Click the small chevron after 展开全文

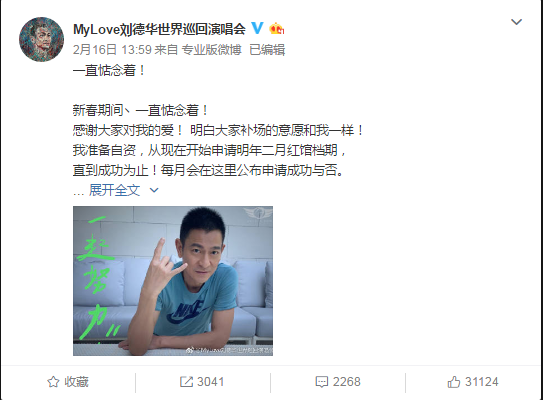(154, 190)
